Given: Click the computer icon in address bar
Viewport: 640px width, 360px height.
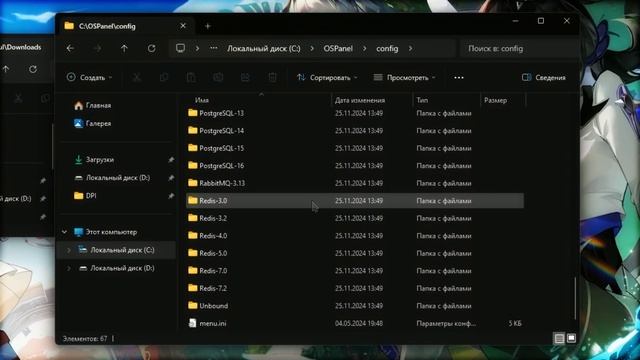Looking at the screenshot, I should tap(180, 48).
